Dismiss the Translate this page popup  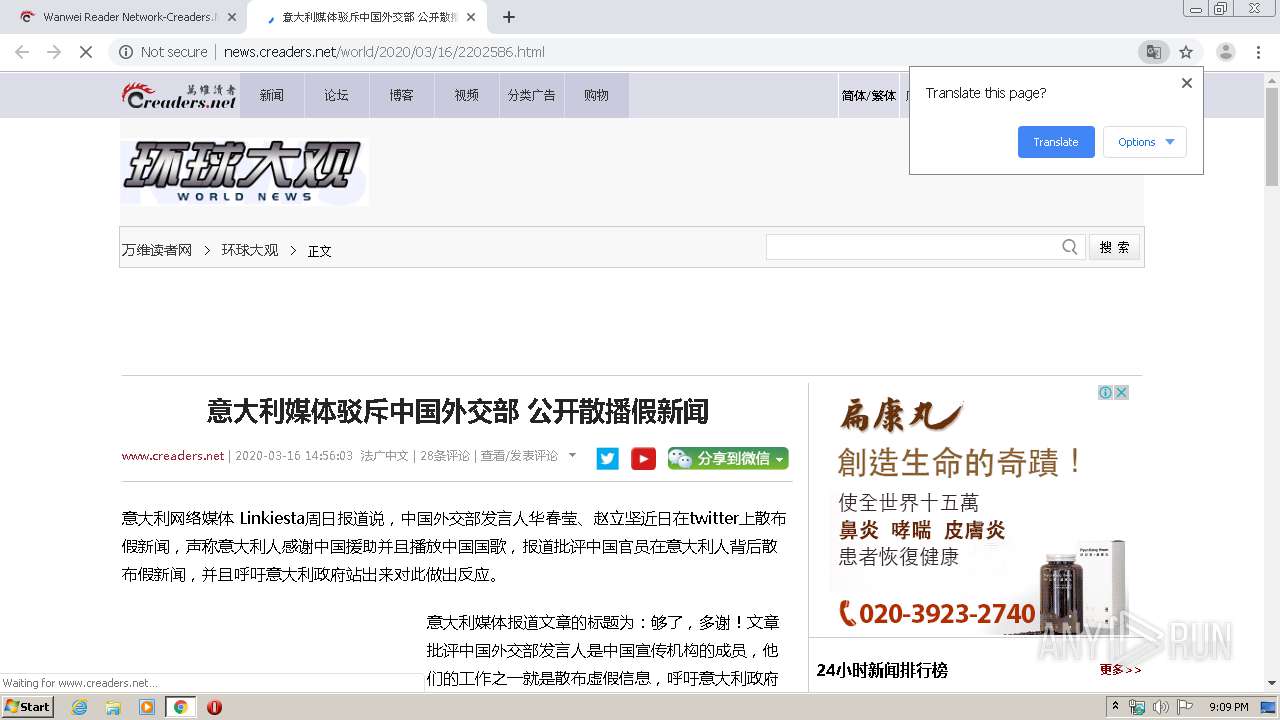coord(1187,83)
